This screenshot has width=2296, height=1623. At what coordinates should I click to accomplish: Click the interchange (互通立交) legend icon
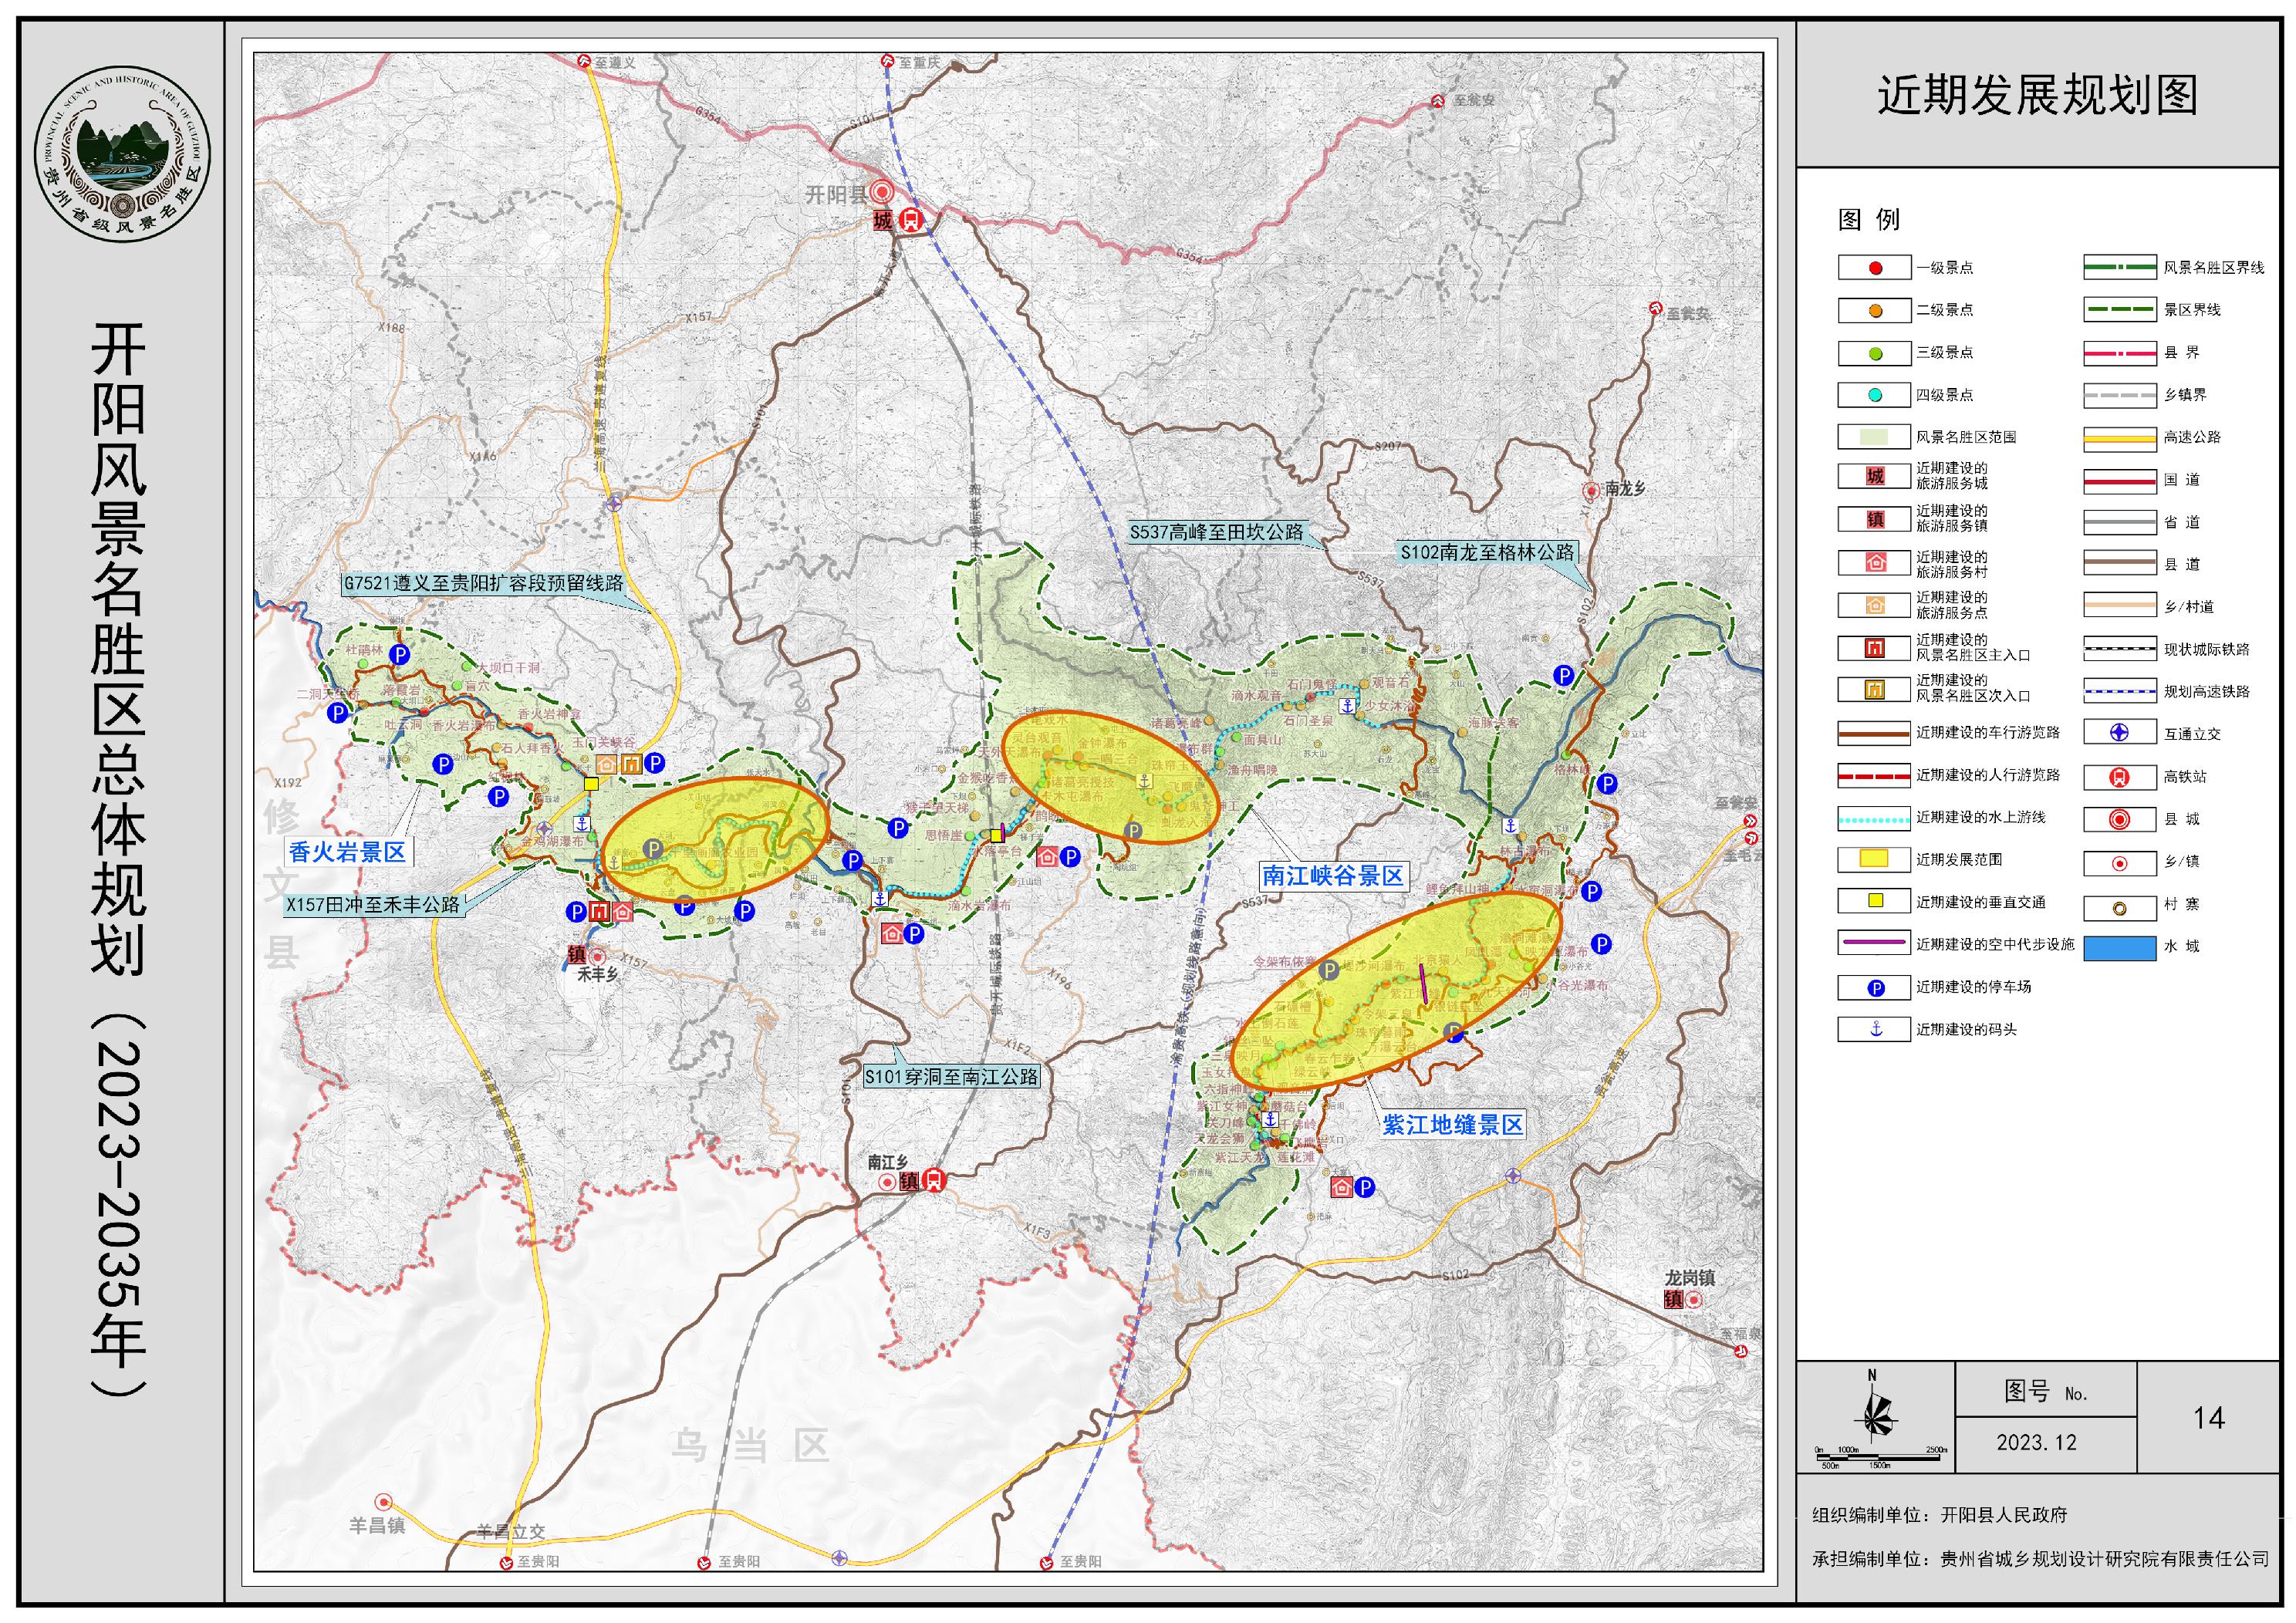[x=2118, y=733]
